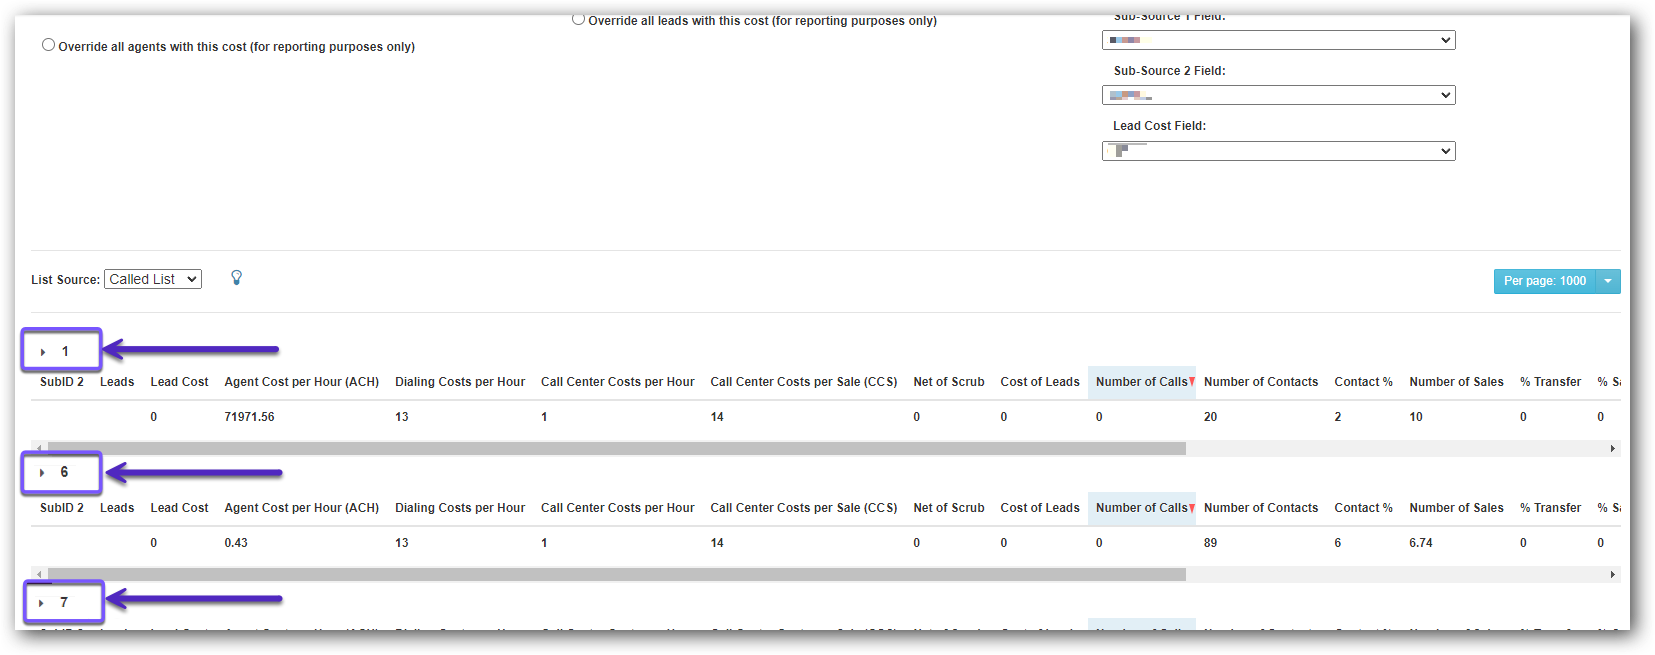Select the 20 contacts cell

(x=1210, y=417)
